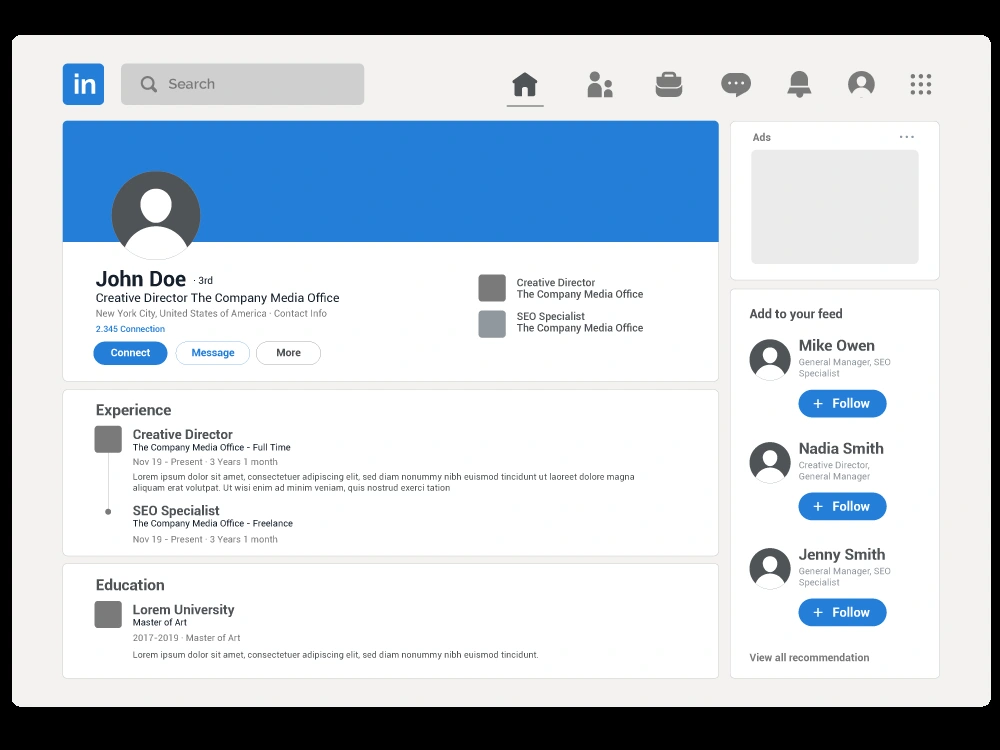Click 'The Company Media Office - Full Time'

click(x=212, y=448)
